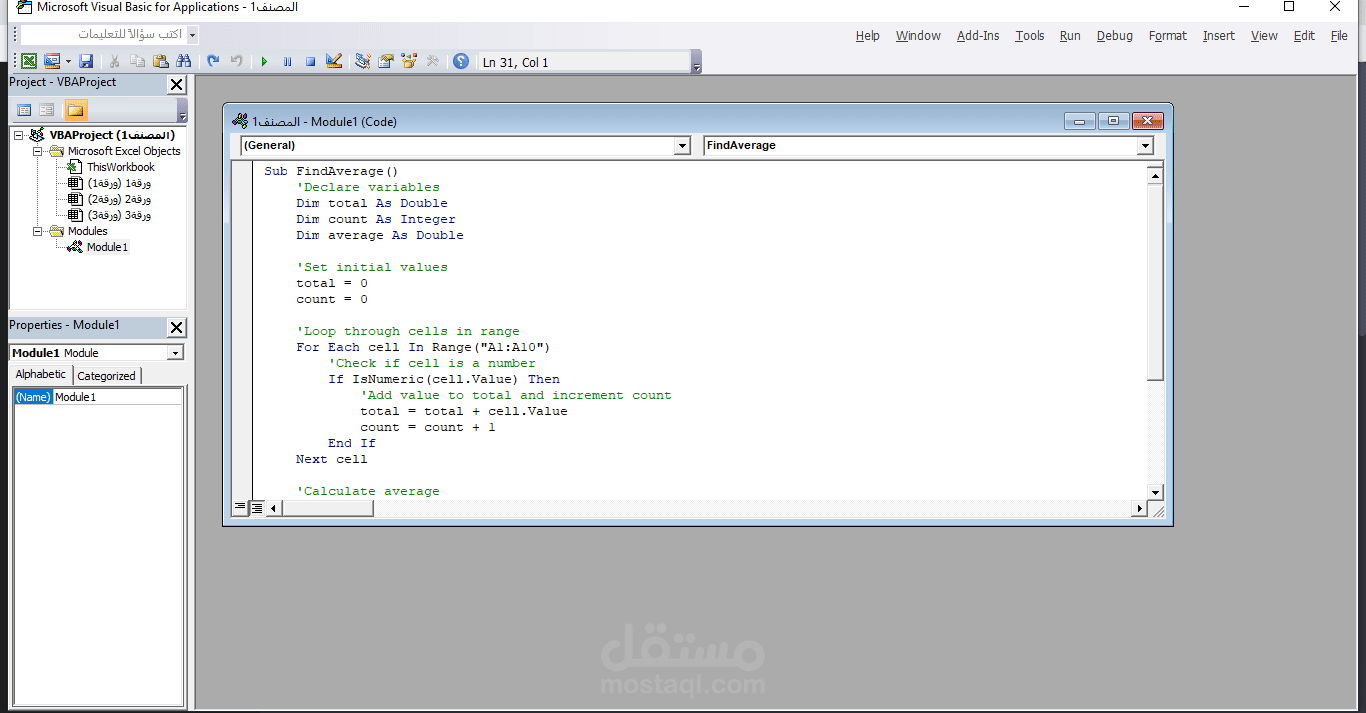The image size is (1366, 713).
Task: Open Object Browser toolbar icon
Action: click(409, 61)
